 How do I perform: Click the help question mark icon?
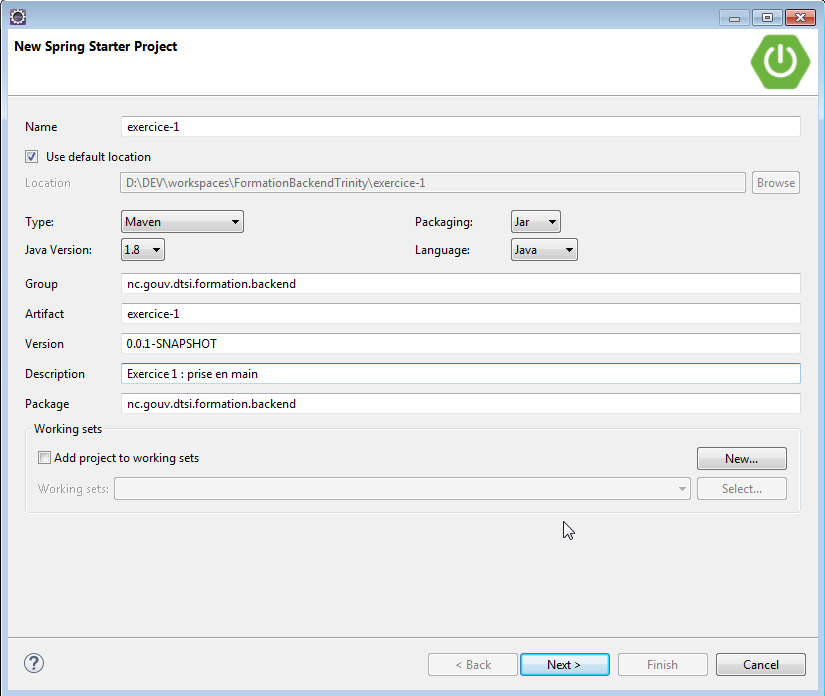click(34, 663)
